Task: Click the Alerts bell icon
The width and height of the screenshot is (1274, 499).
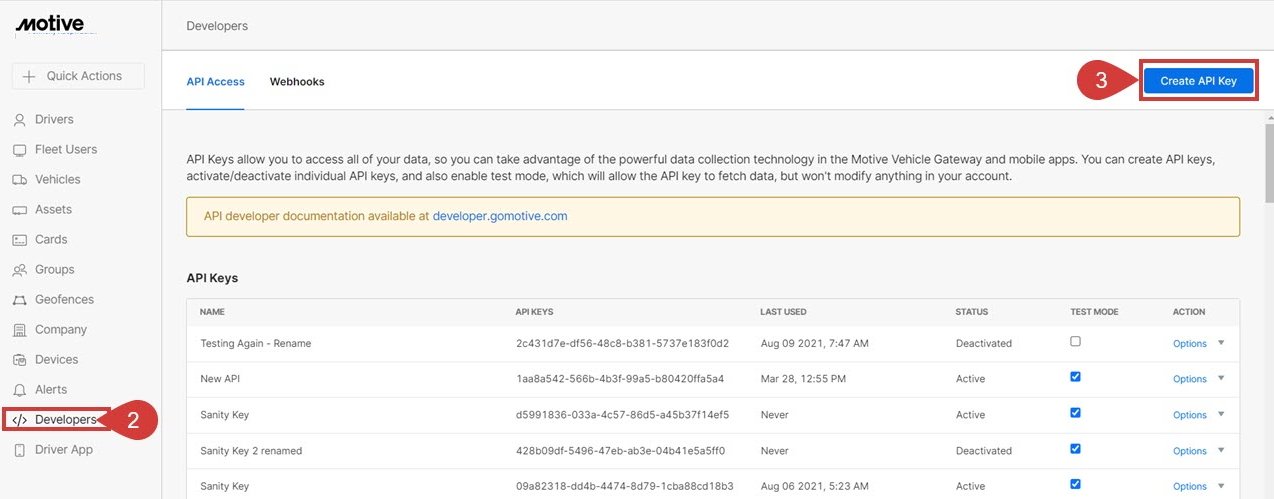Action: pyautogui.click(x=19, y=390)
